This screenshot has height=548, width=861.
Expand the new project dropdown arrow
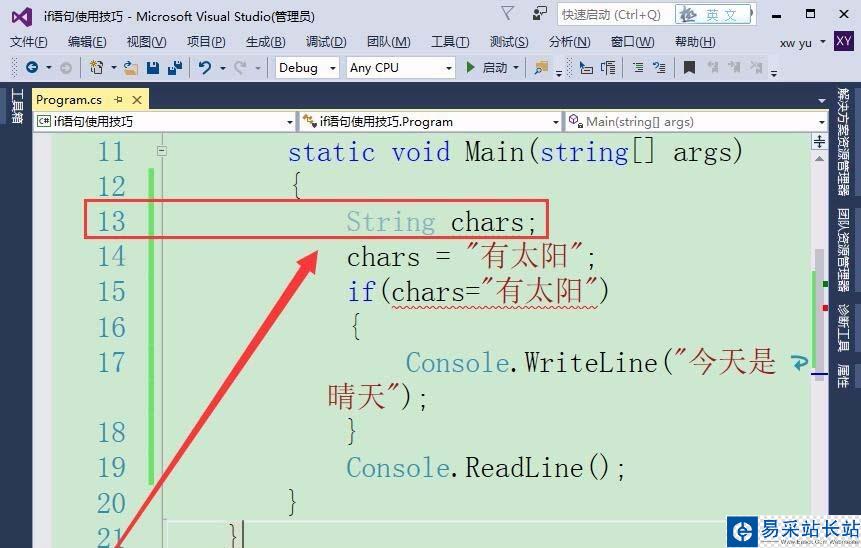pos(113,68)
